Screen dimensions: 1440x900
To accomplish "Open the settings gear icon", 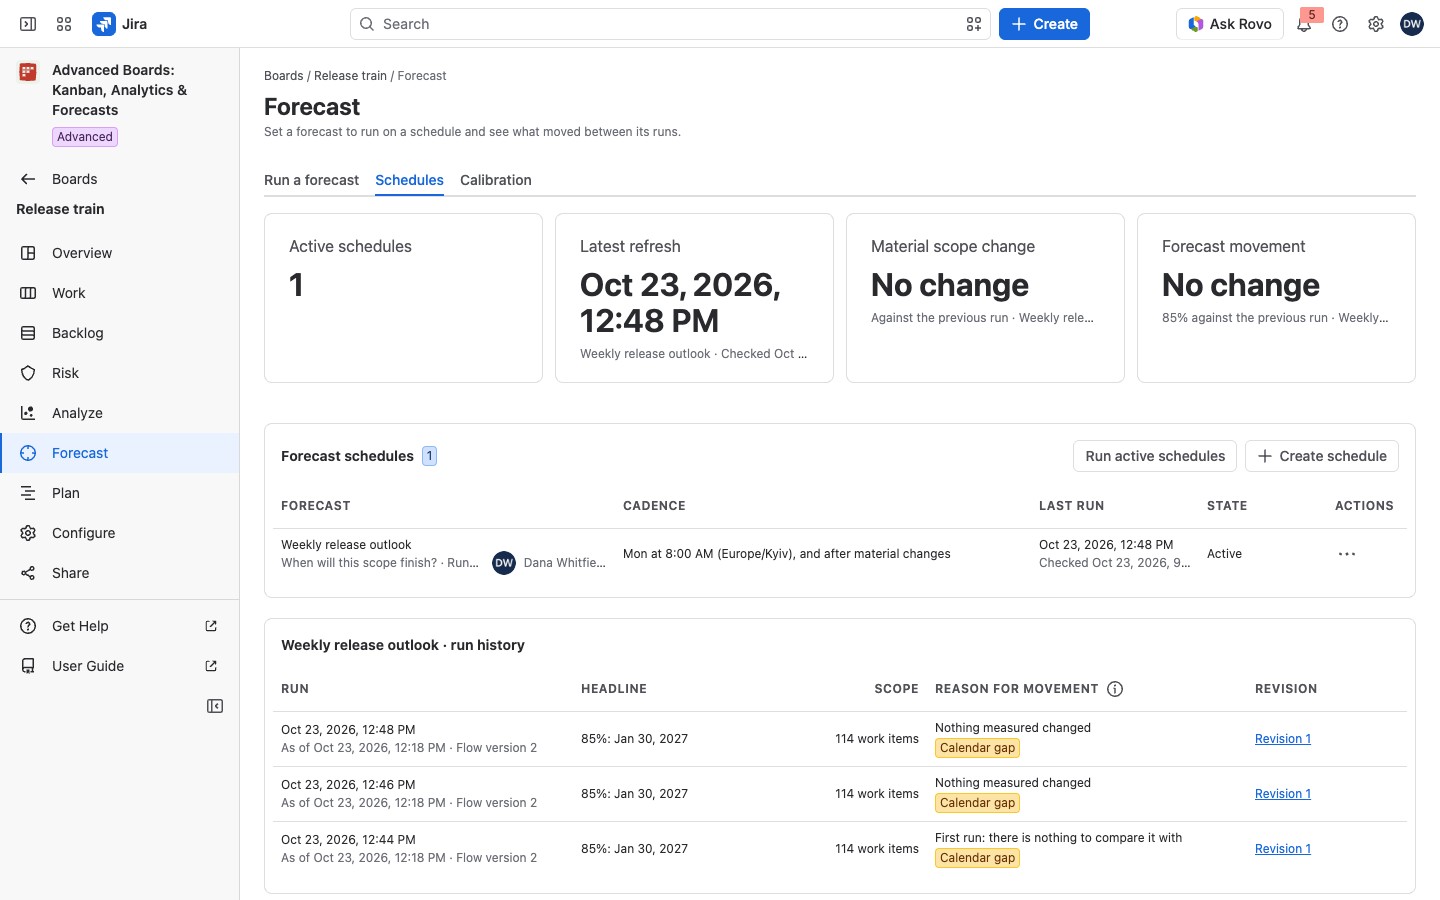I will coord(1376,24).
